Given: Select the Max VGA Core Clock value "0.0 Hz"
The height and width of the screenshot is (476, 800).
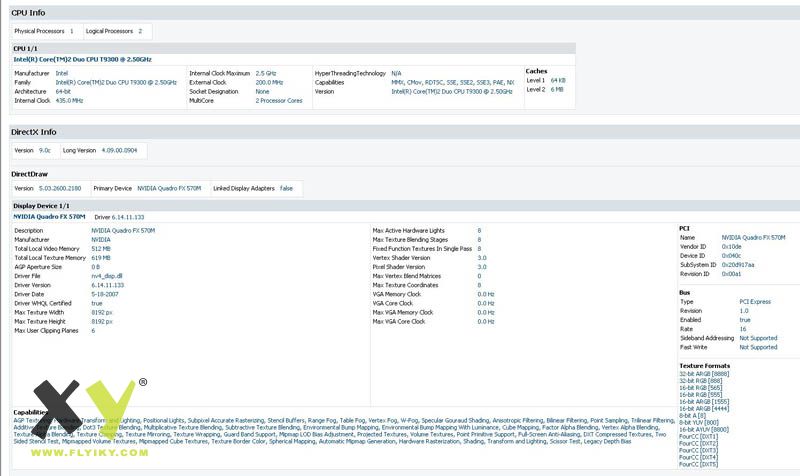Looking at the screenshot, I should [486, 322].
